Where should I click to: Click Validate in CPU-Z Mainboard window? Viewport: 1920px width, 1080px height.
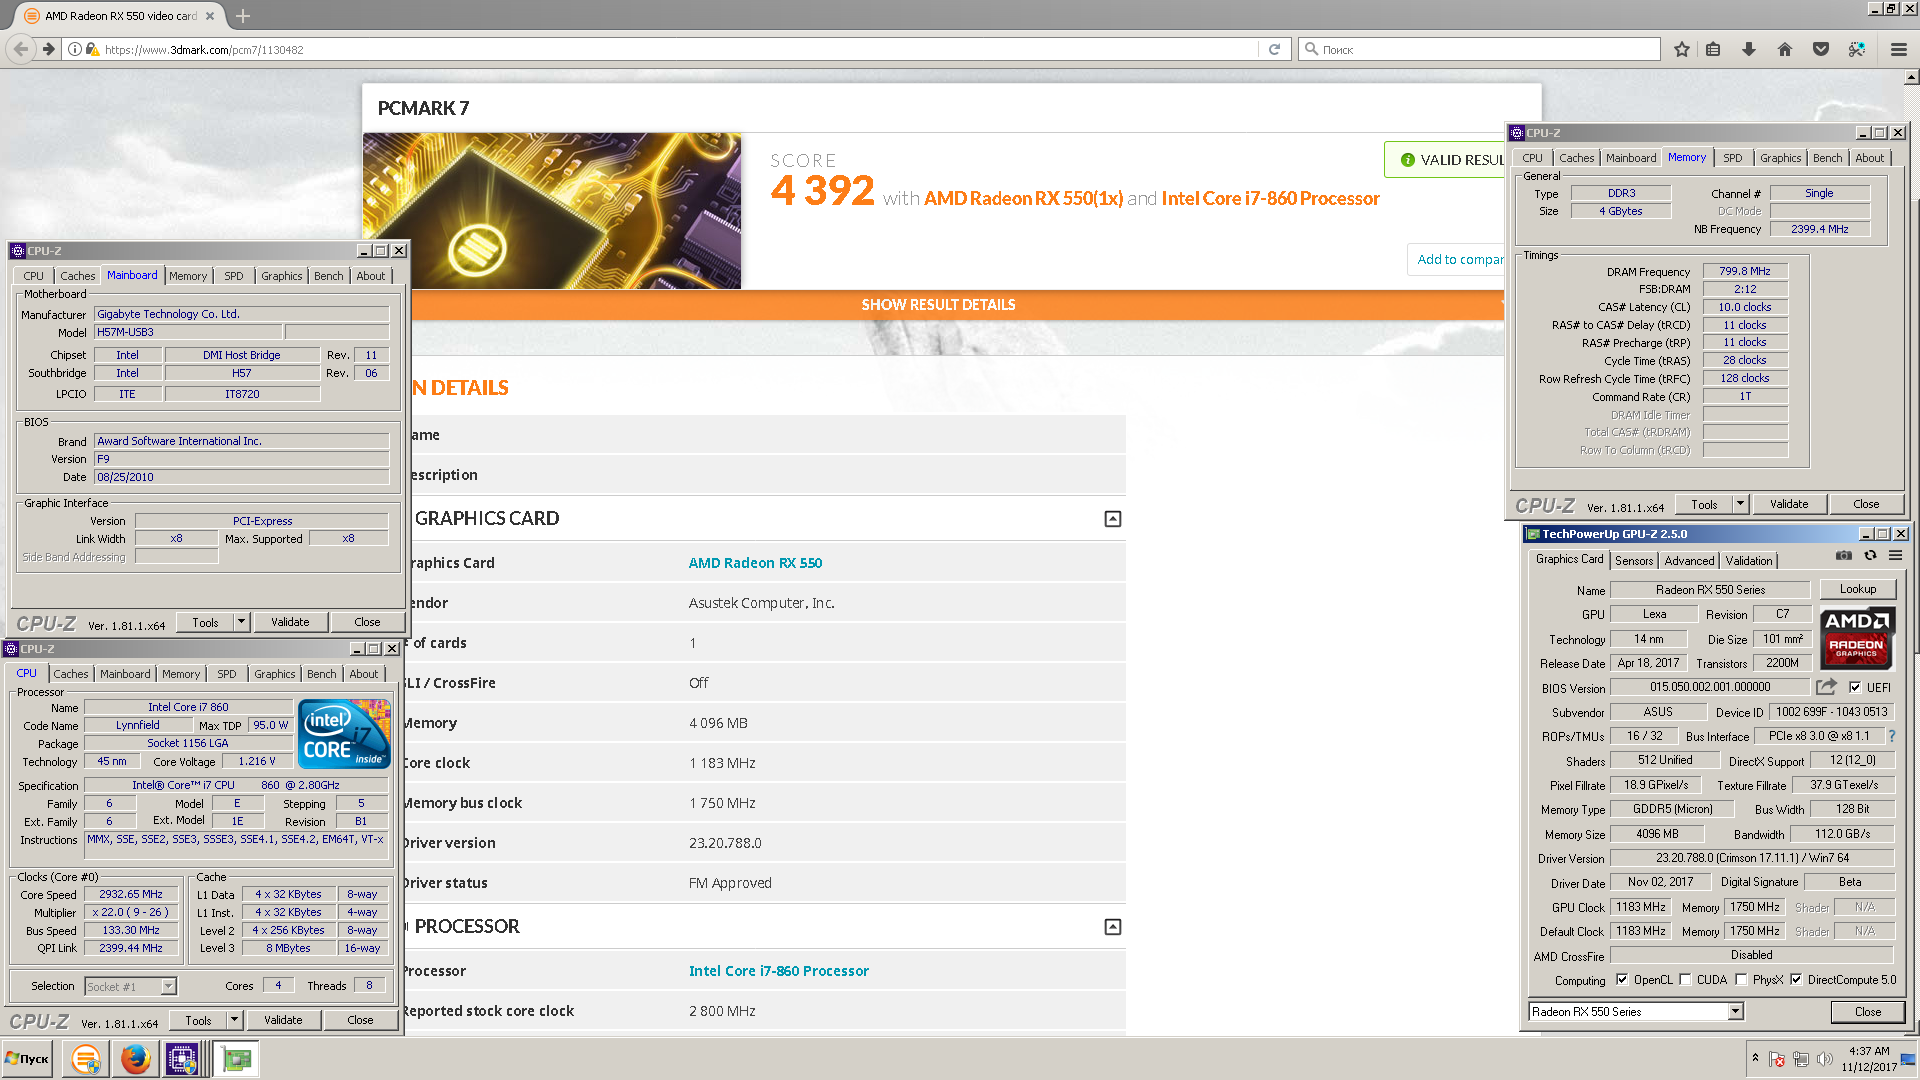(x=290, y=622)
